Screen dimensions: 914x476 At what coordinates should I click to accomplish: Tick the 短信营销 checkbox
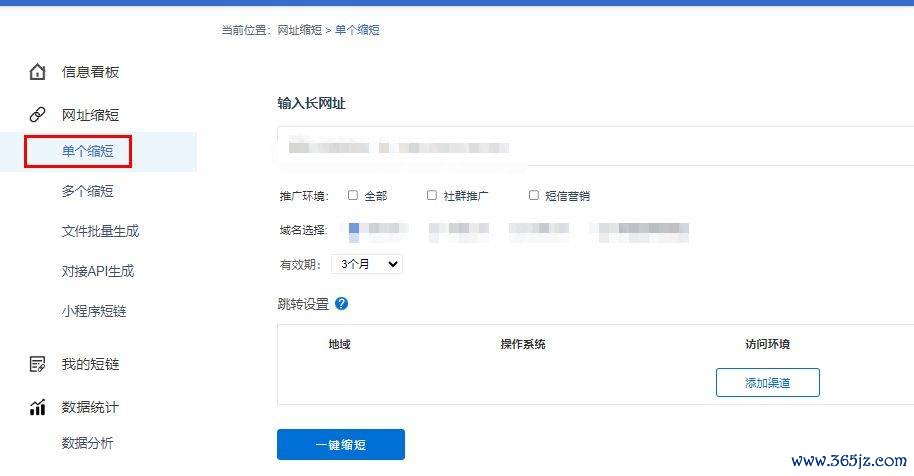[533, 195]
